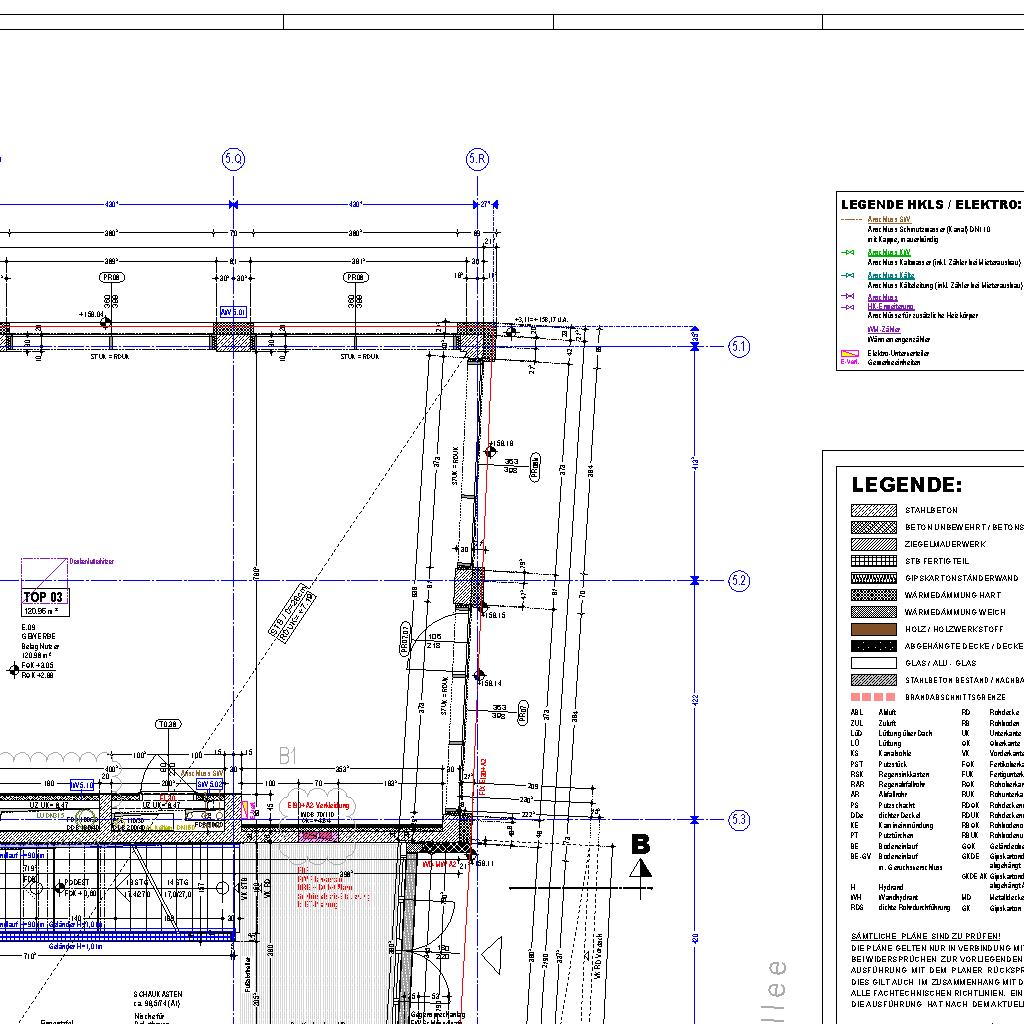Select the yellow Elektro-Unterverteiler legend symbol

tap(851, 354)
